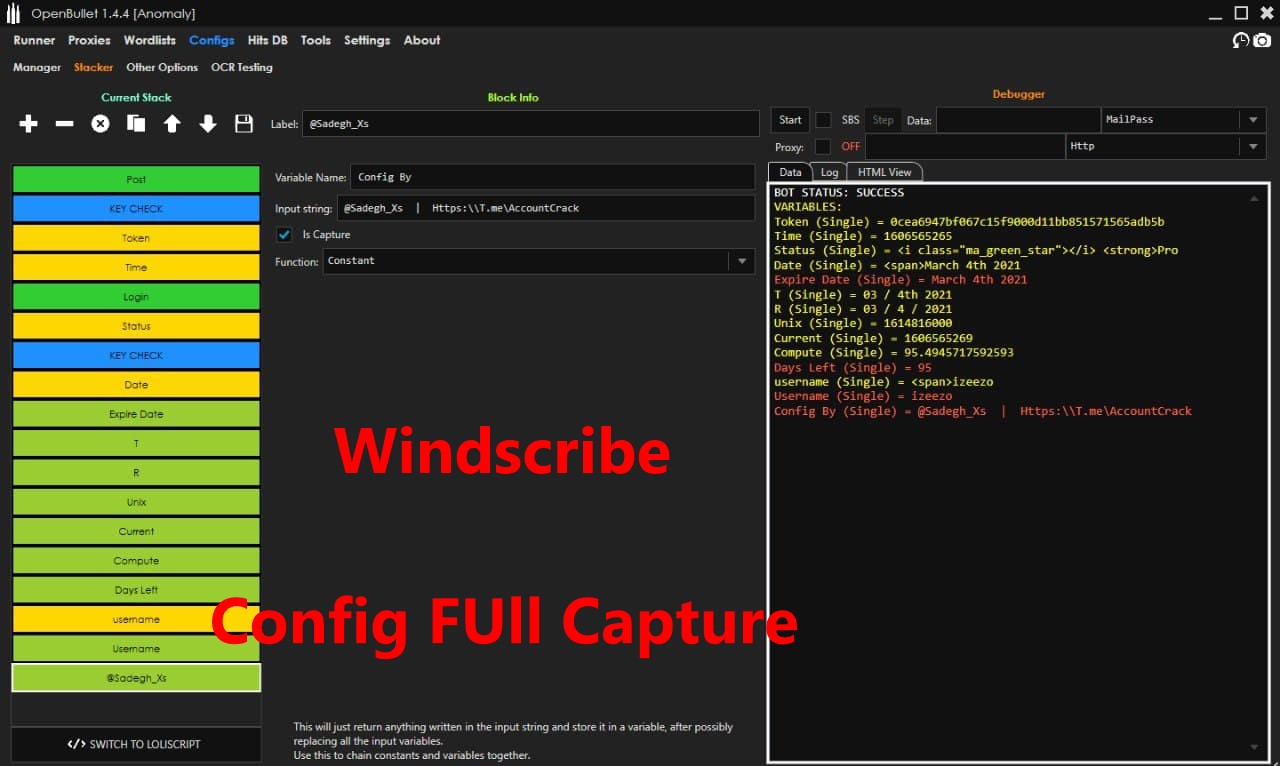Open the Runner menu
This screenshot has height=766, width=1280.
pos(34,40)
